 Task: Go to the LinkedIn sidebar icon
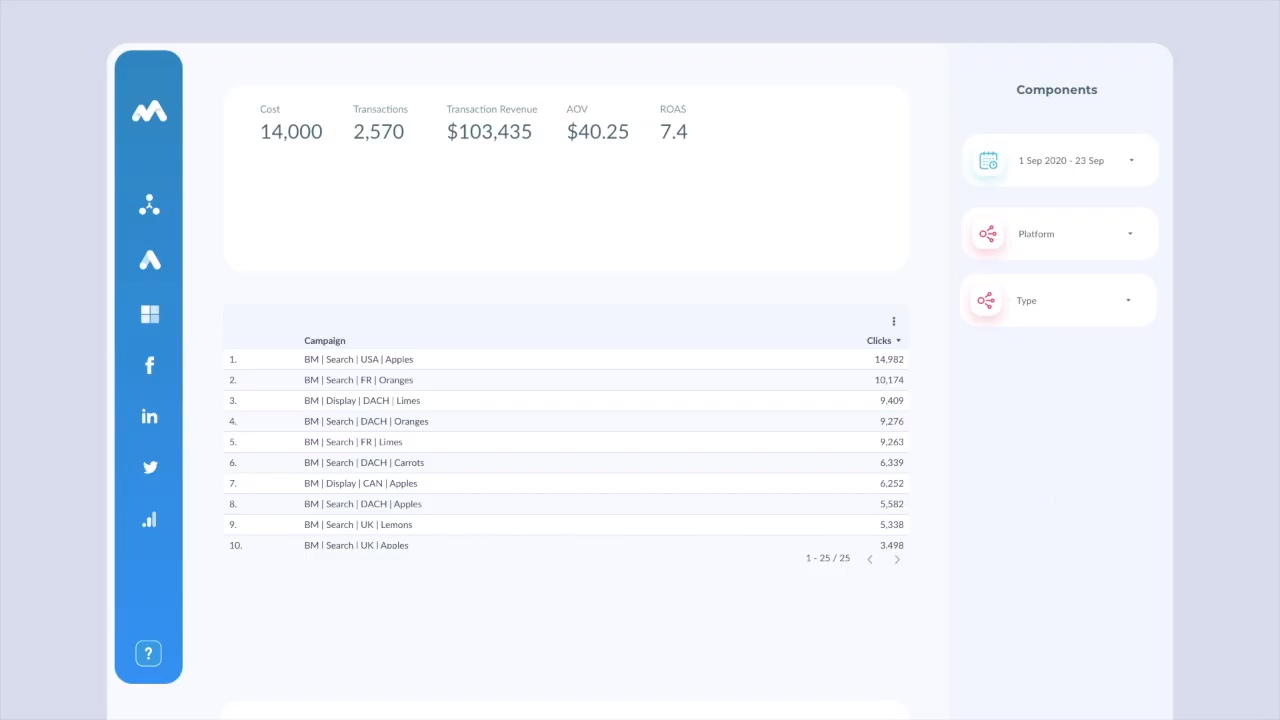pyautogui.click(x=149, y=416)
